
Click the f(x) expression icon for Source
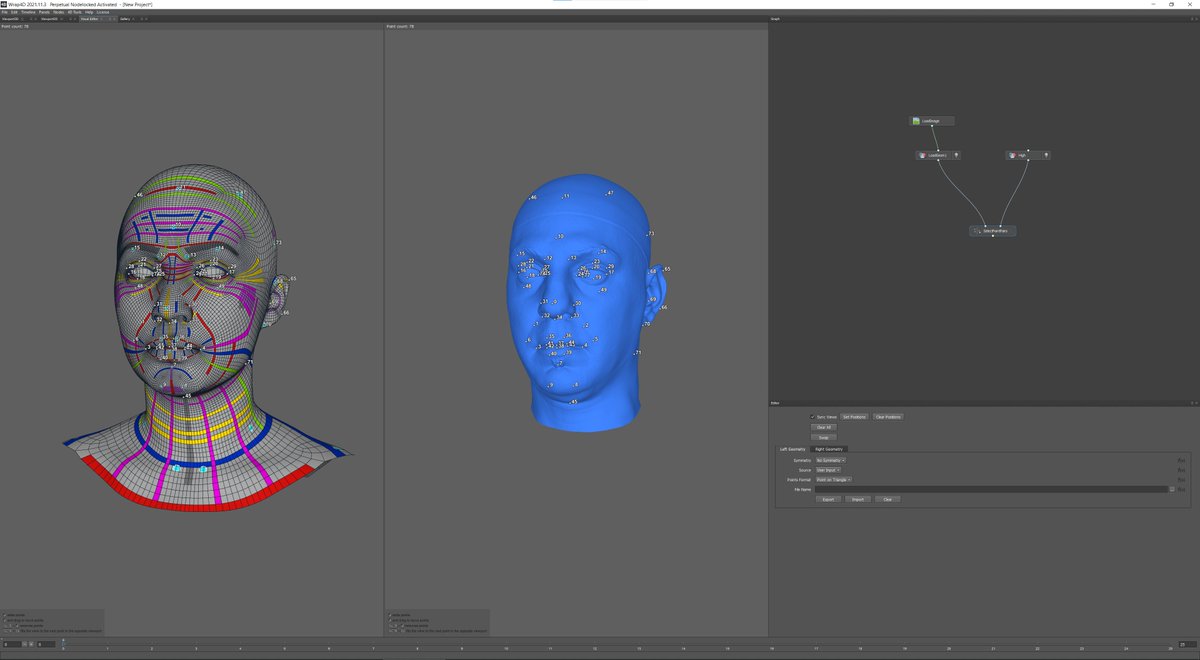point(1181,470)
